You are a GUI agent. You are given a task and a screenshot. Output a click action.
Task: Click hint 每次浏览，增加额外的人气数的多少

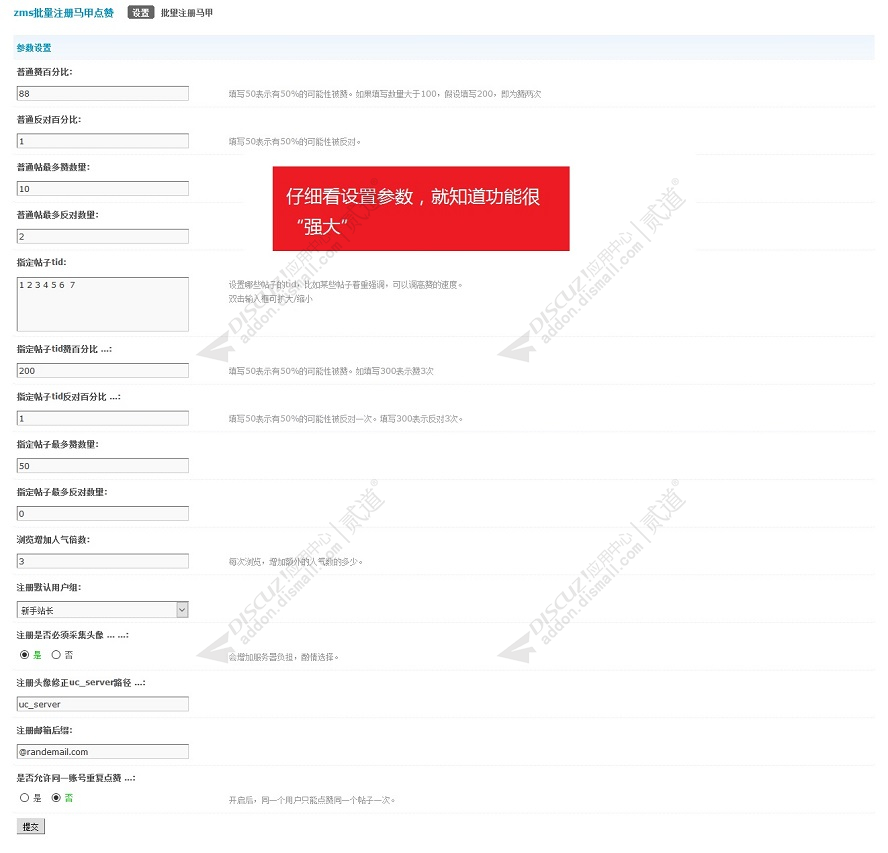(x=296, y=562)
